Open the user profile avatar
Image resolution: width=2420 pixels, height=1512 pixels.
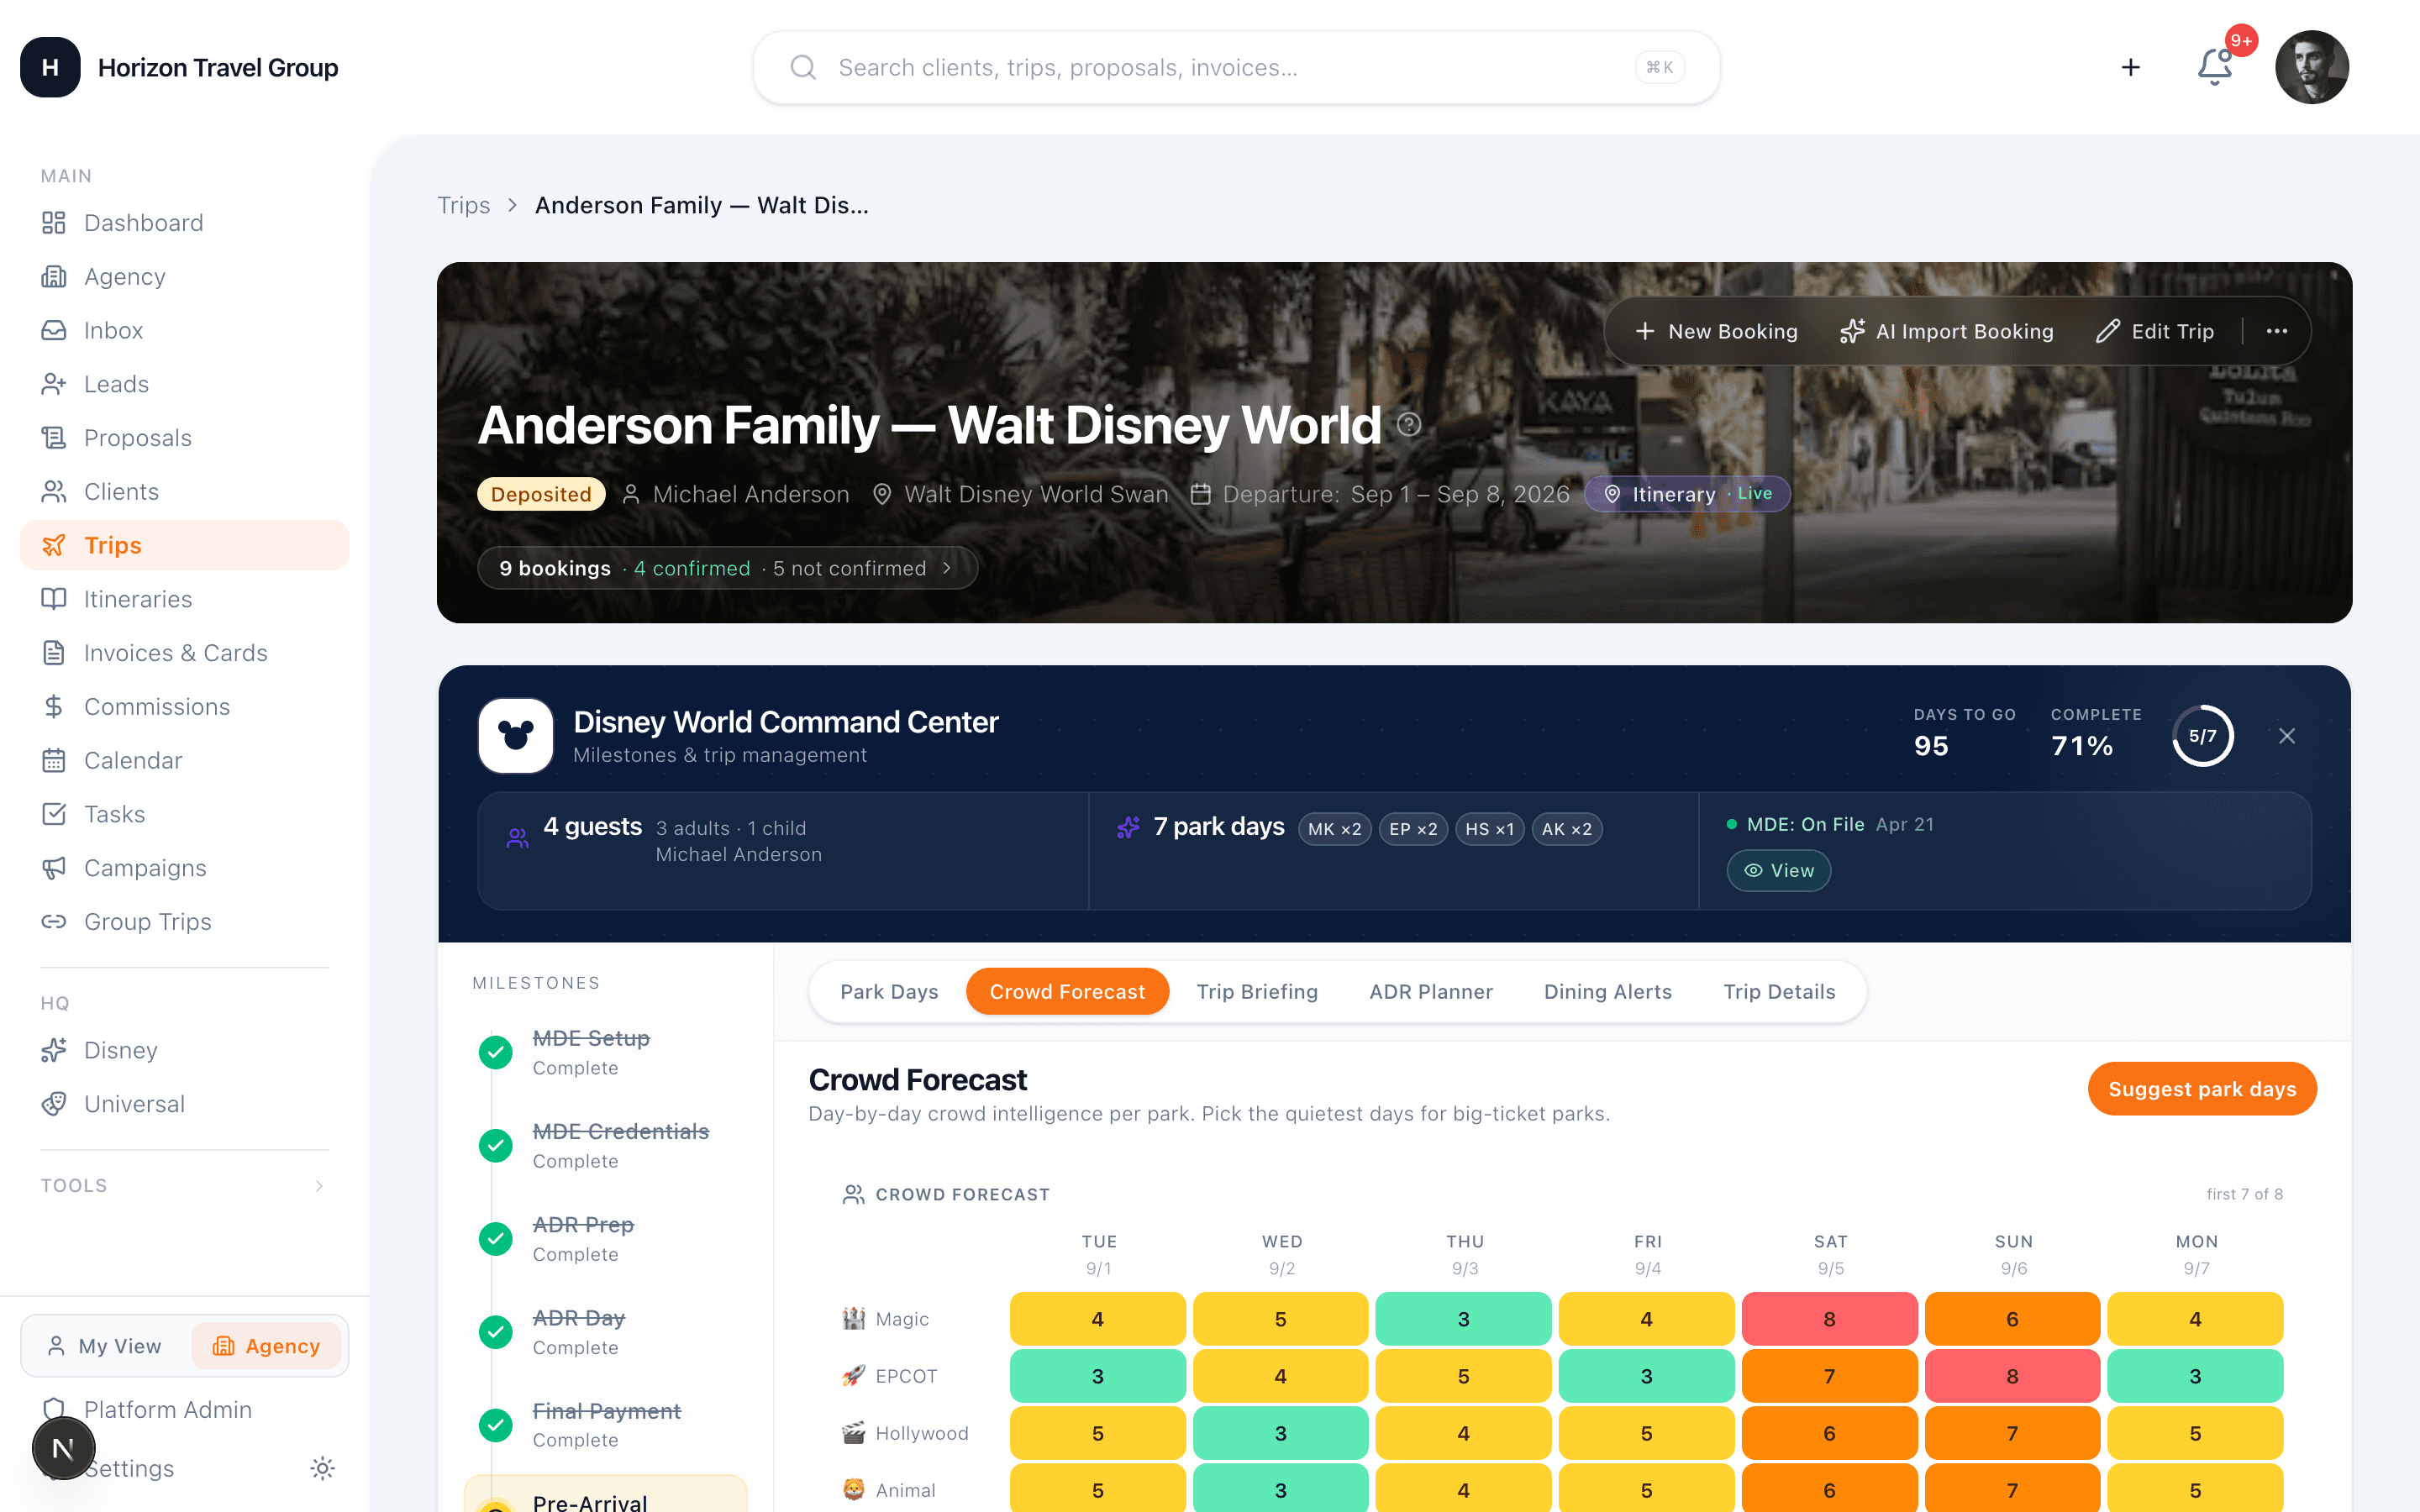[2311, 67]
